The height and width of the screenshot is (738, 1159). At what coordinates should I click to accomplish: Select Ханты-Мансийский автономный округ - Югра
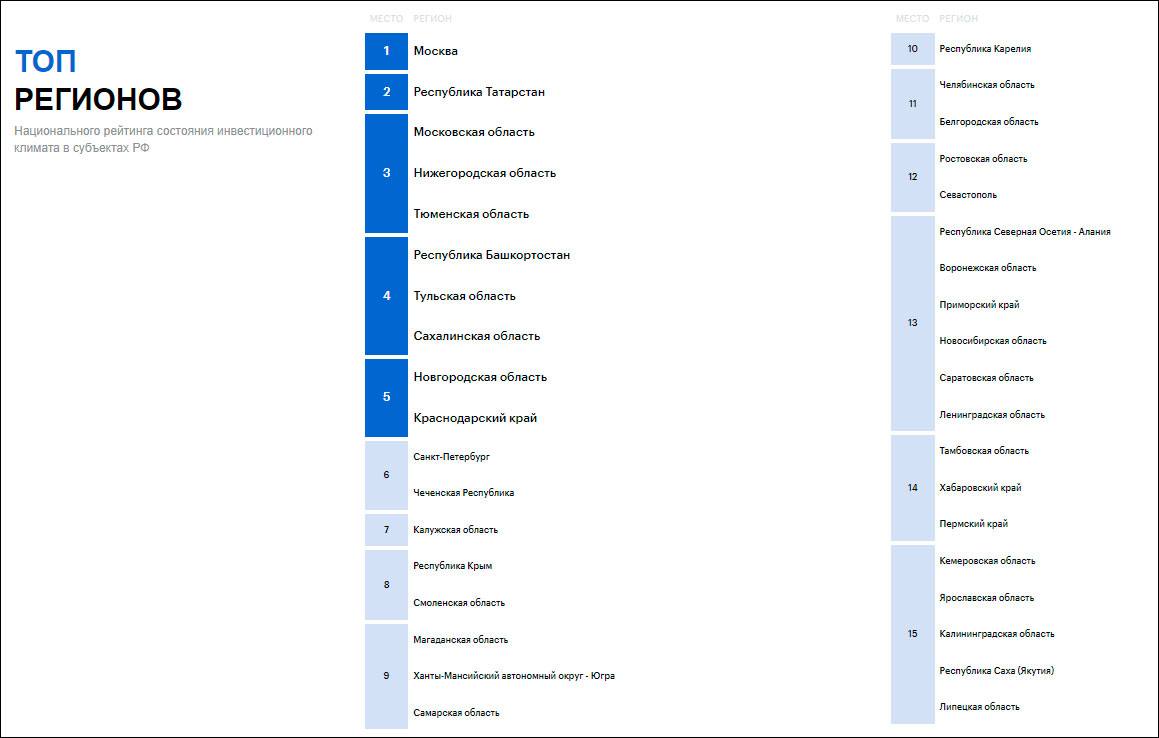pos(513,676)
